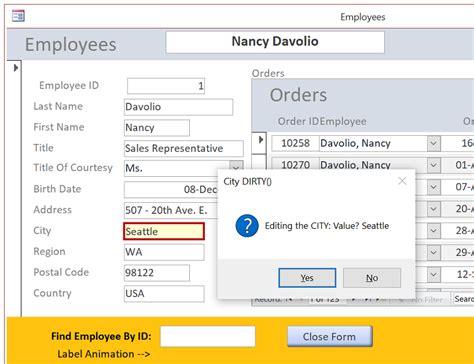
Task: Click Order ID cell 10258
Action: coord(295,143)
